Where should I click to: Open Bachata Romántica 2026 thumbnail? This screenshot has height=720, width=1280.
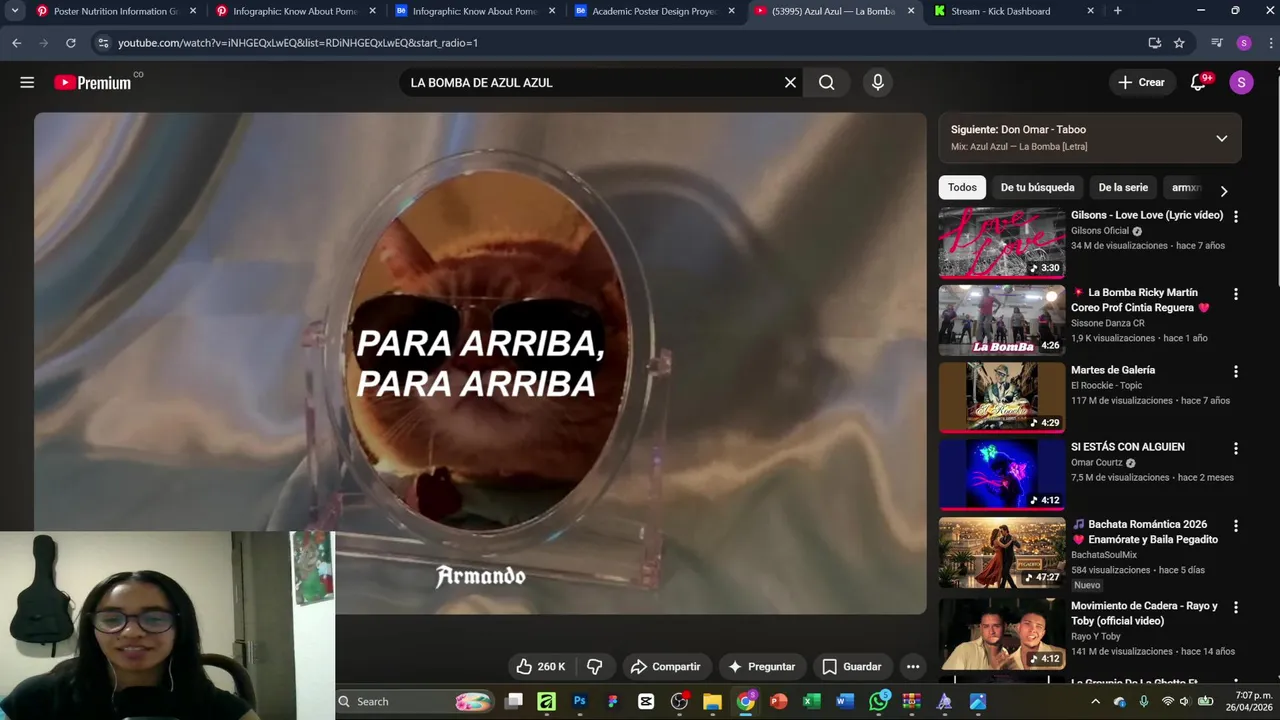click(1001, 552)
